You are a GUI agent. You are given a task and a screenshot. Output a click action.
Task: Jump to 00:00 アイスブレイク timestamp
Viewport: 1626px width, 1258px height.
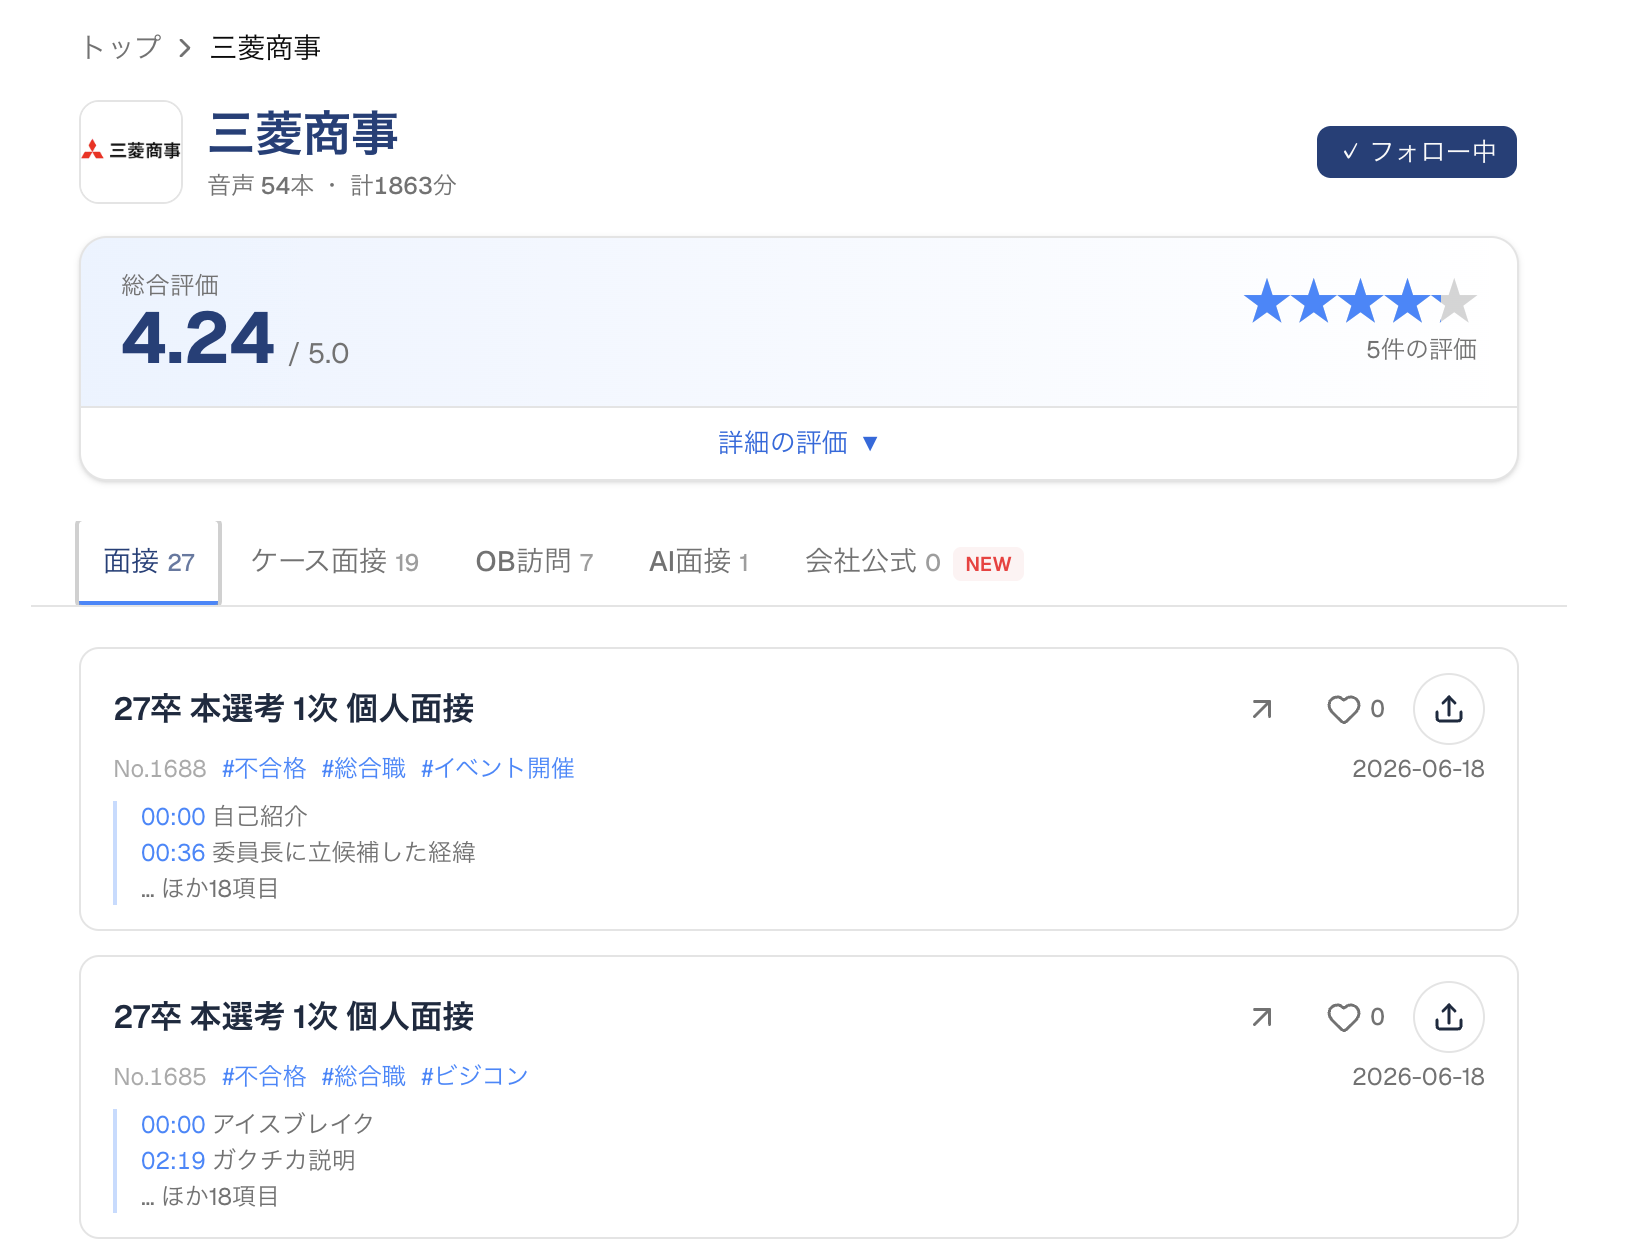pyautogui.click(x=258, y=1124)
